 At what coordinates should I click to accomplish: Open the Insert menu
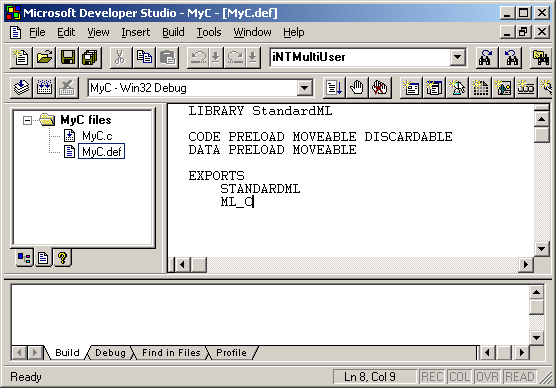(135, 32)
